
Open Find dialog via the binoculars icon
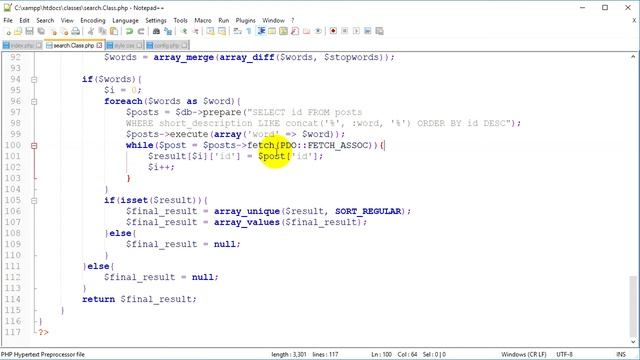pyautogui.click(x=156, y=31)
